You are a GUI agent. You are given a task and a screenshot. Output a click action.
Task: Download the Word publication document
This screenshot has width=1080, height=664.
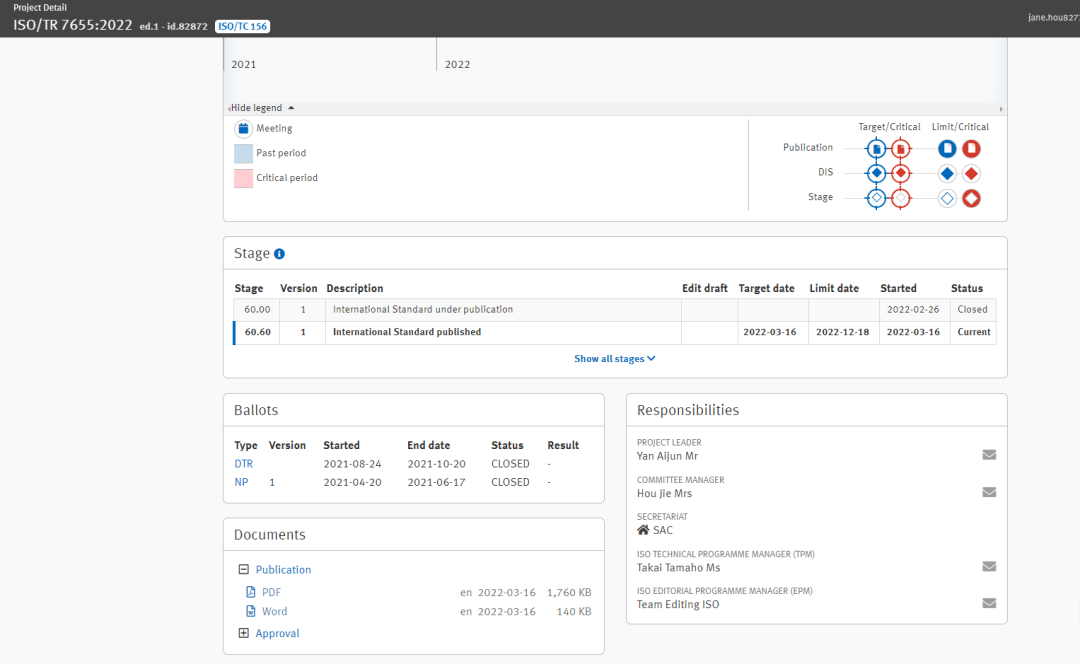tap(274, 611)
